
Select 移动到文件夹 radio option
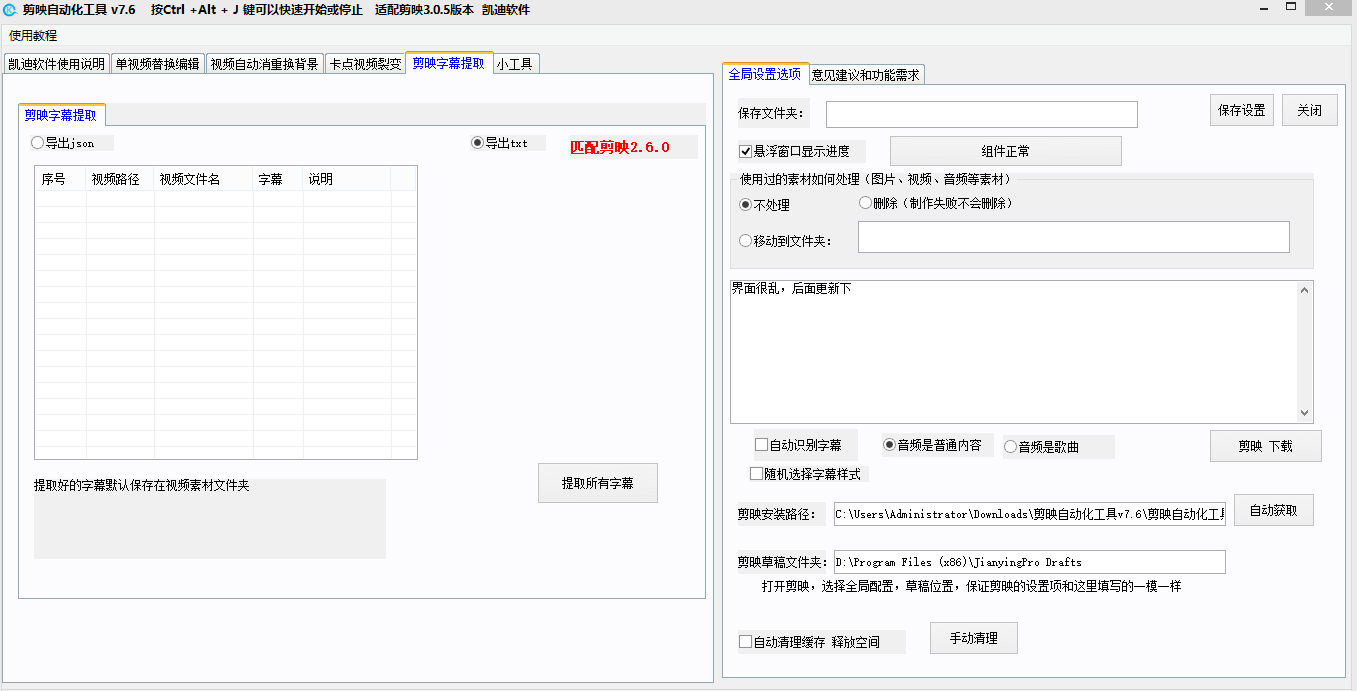pos(745,241)
